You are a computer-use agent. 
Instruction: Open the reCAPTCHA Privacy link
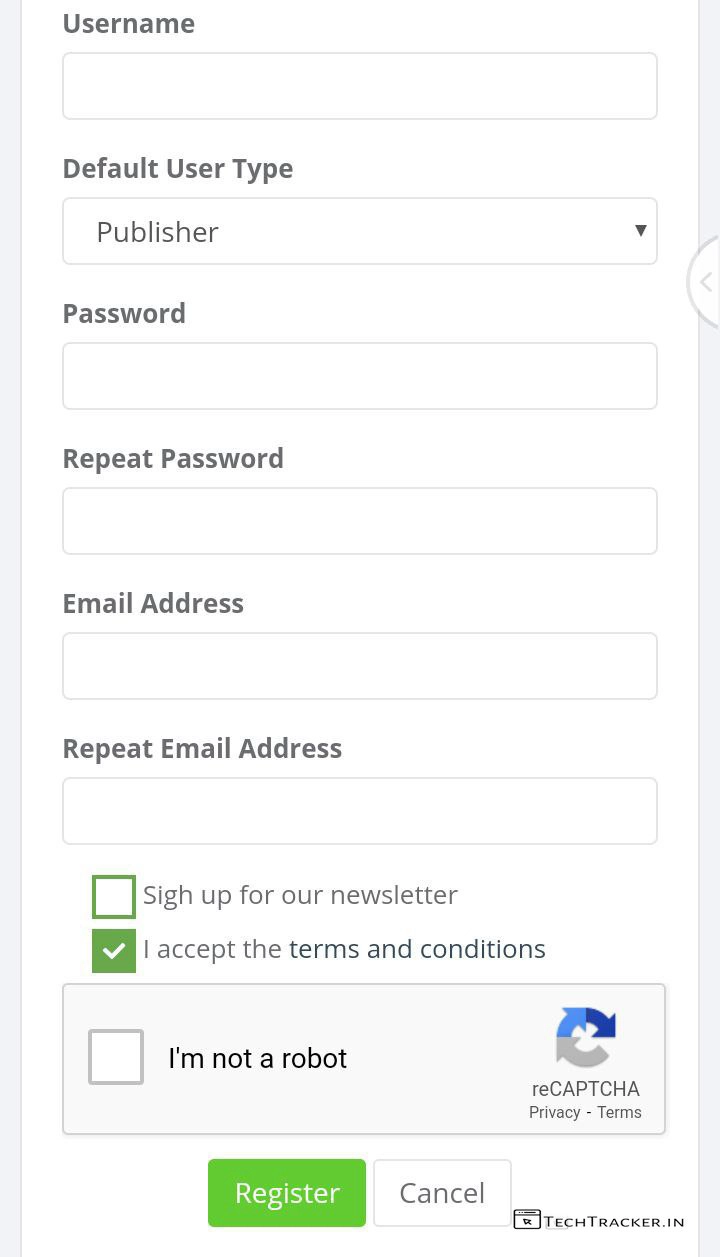pos(554,1112)
